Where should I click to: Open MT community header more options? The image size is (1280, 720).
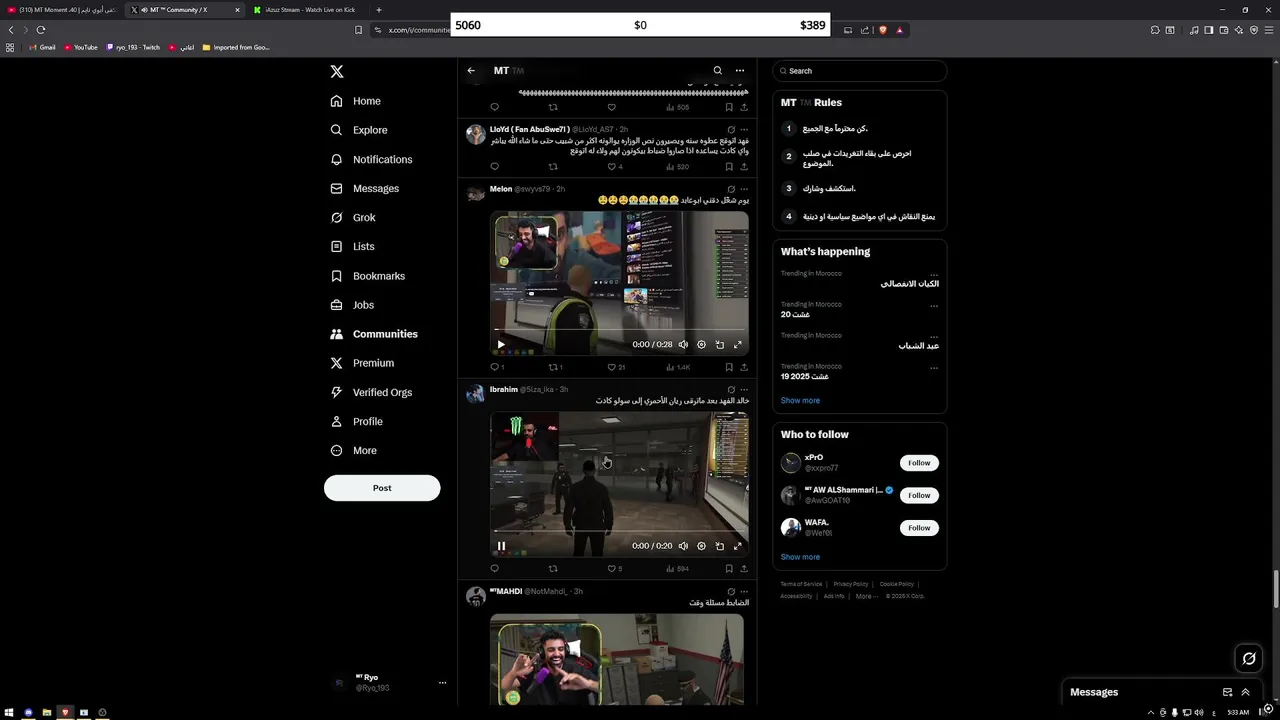[x=740, y=71]
